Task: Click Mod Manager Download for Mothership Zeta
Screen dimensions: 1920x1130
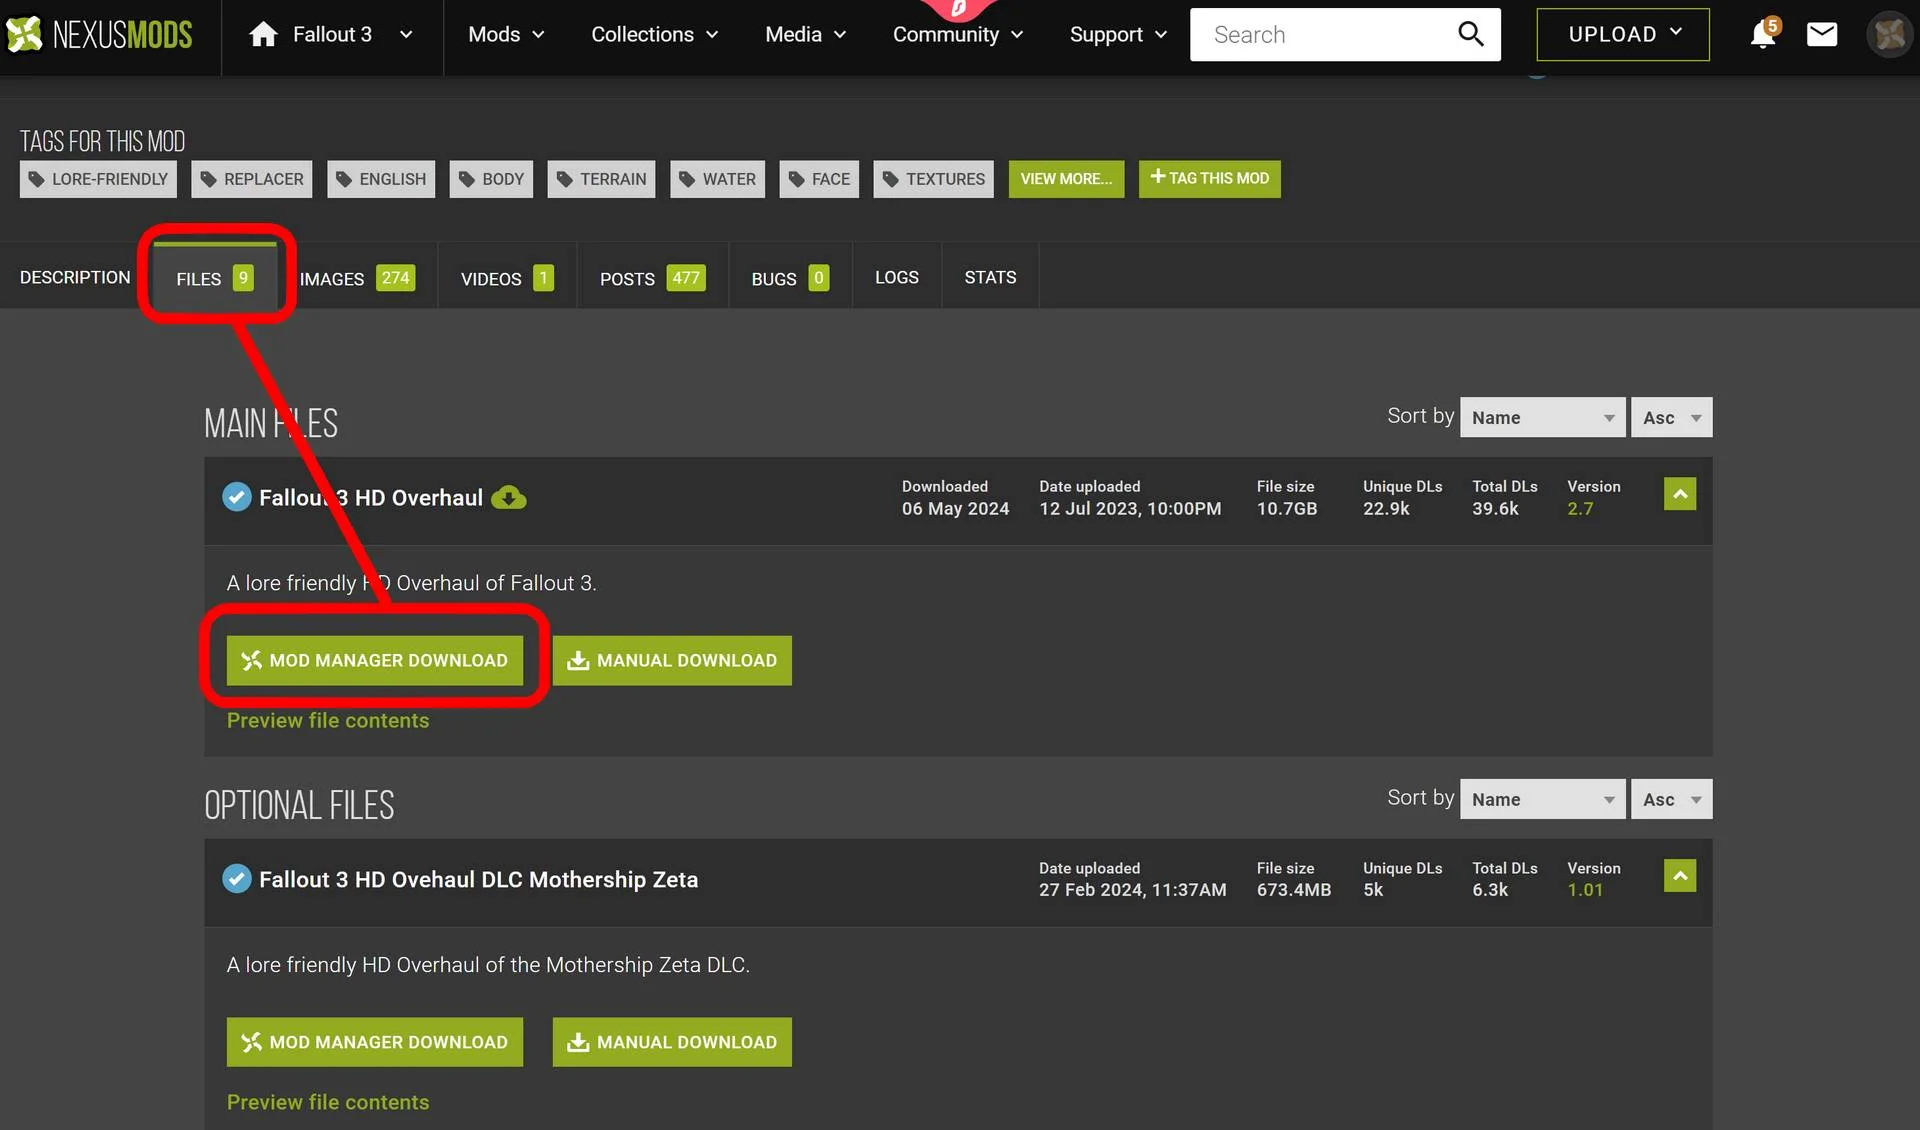Action: 375,1042
